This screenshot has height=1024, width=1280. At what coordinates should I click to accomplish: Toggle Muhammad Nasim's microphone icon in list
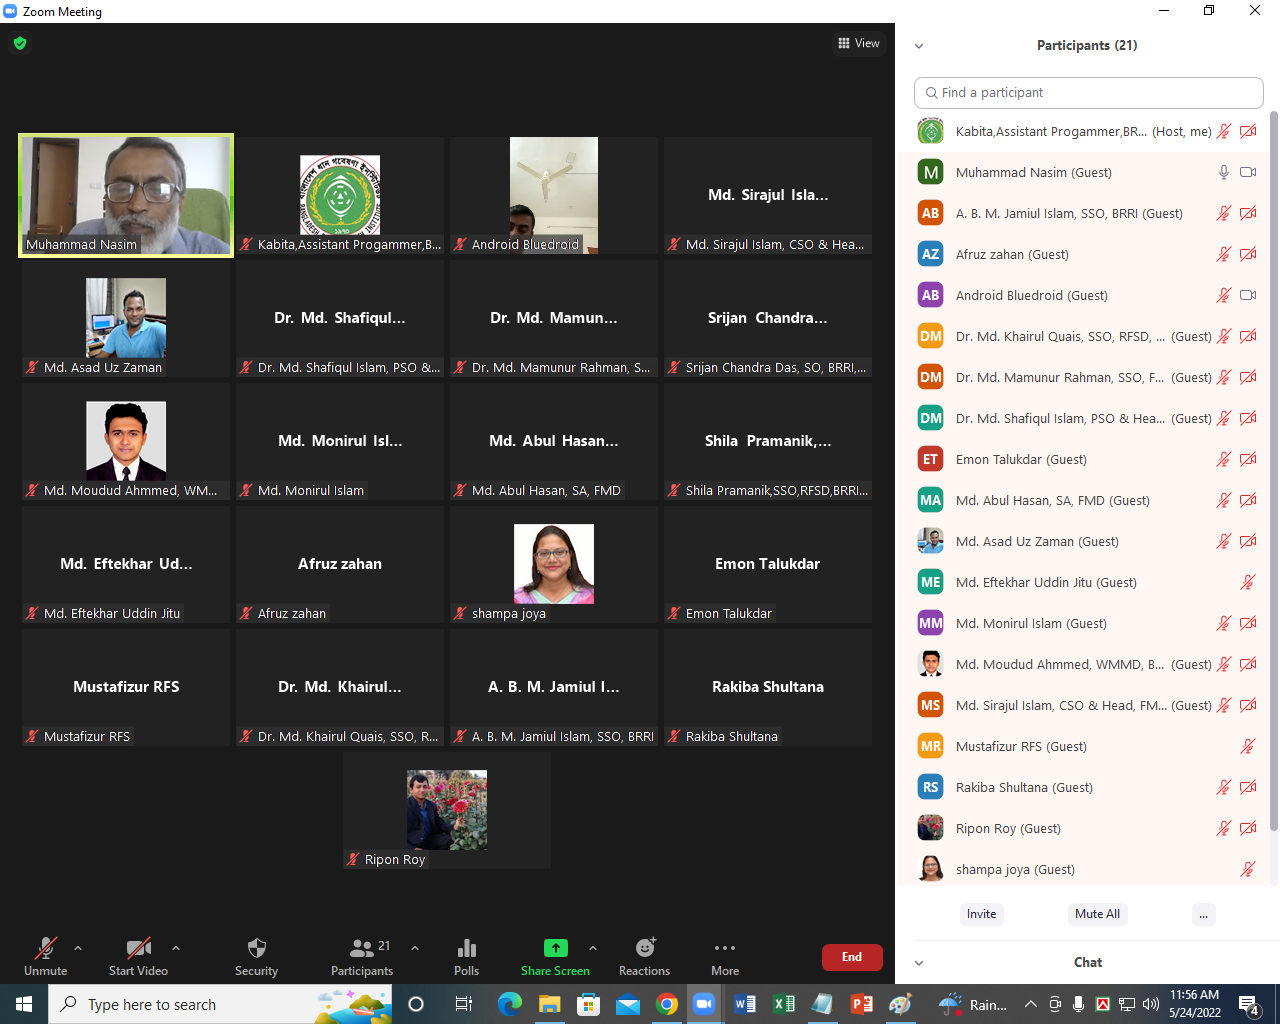[1223, 172]
